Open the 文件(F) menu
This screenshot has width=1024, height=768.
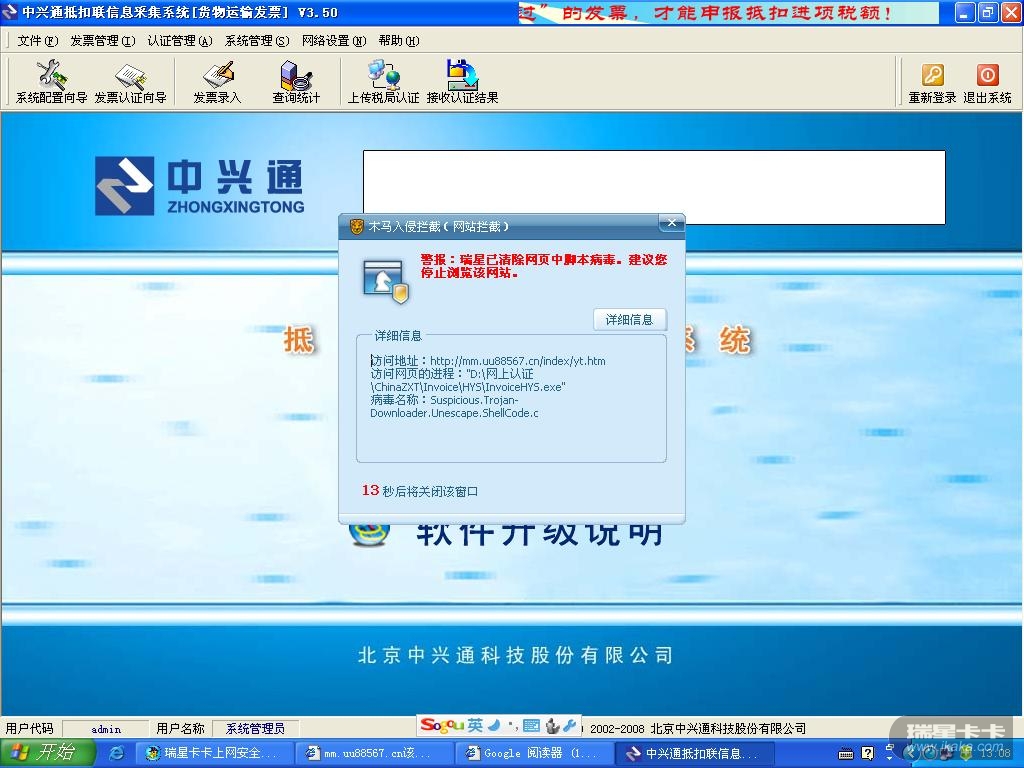[x=37, y=40]
